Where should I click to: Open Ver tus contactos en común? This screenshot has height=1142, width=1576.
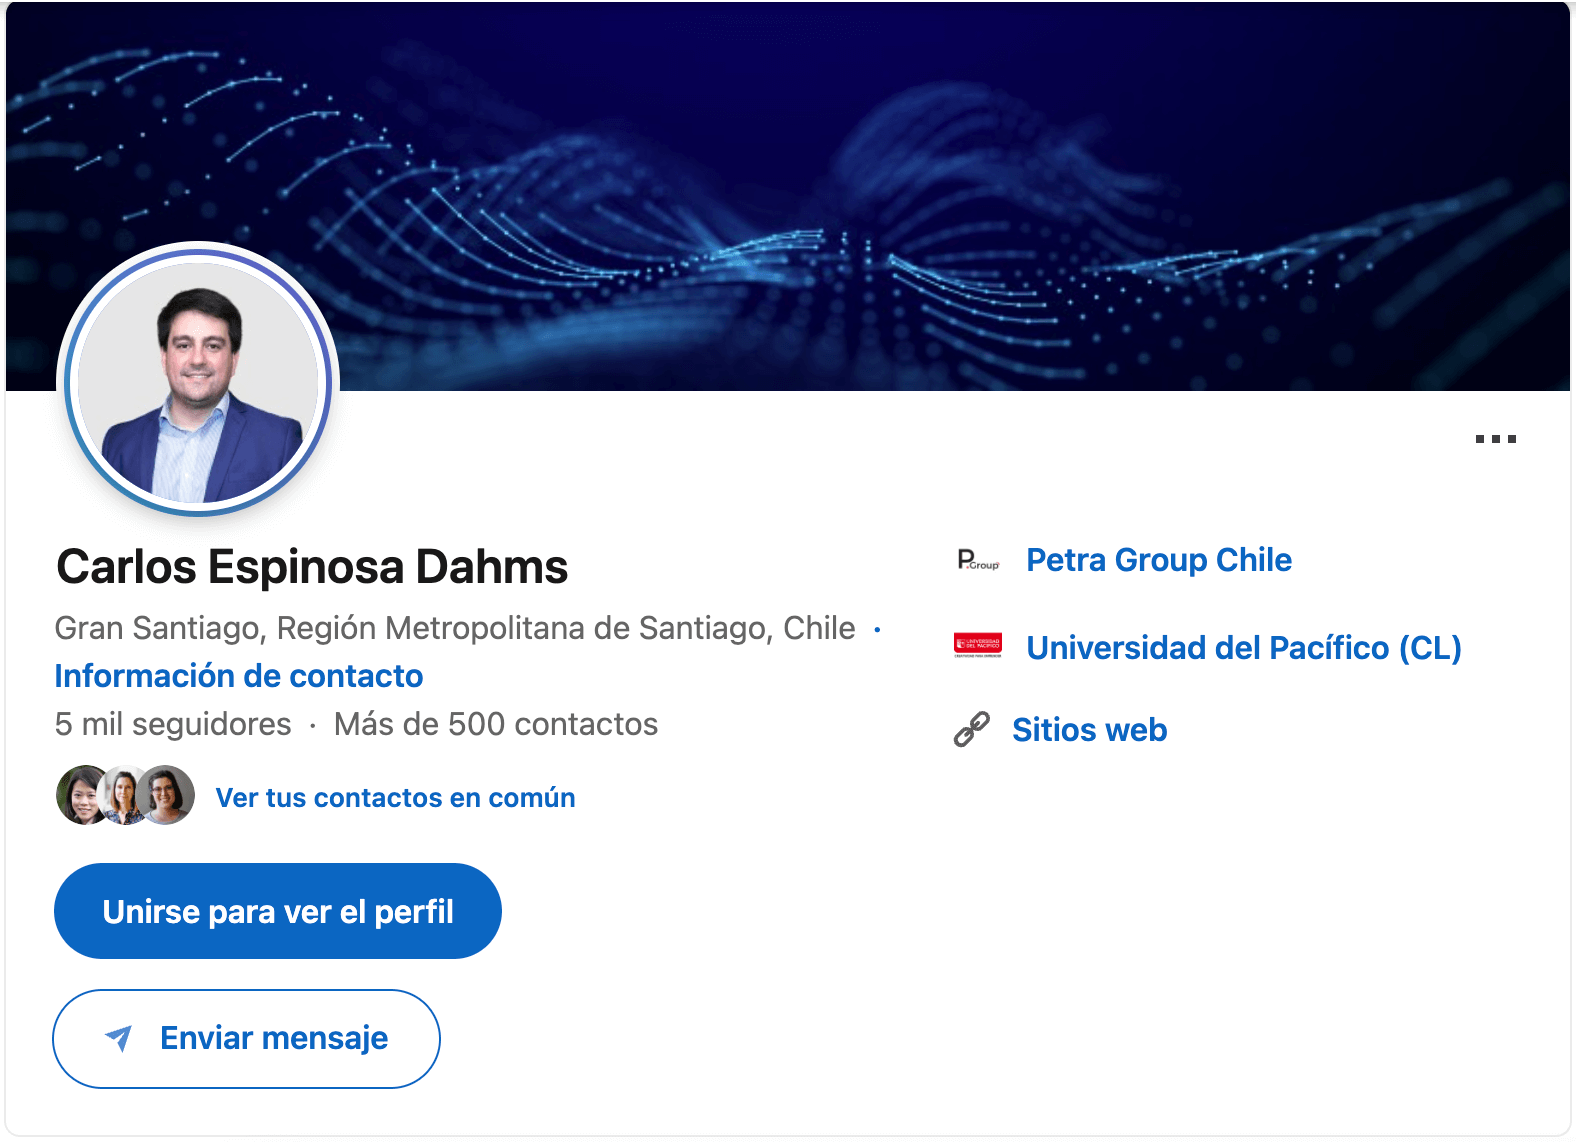tap(395, 798)
